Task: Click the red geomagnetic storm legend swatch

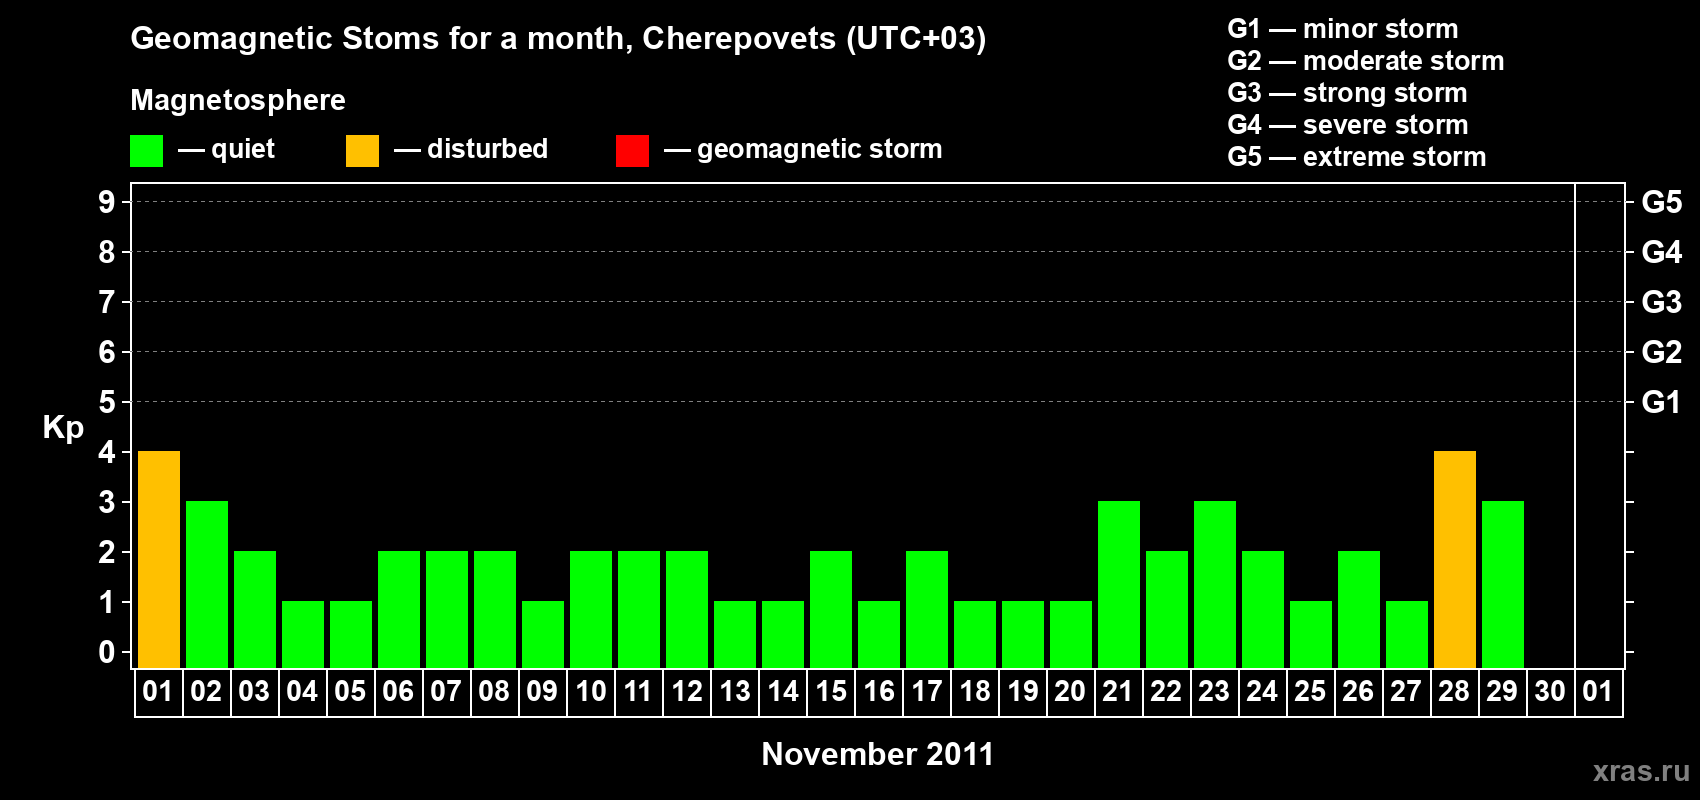Action: tap(632, 151)
